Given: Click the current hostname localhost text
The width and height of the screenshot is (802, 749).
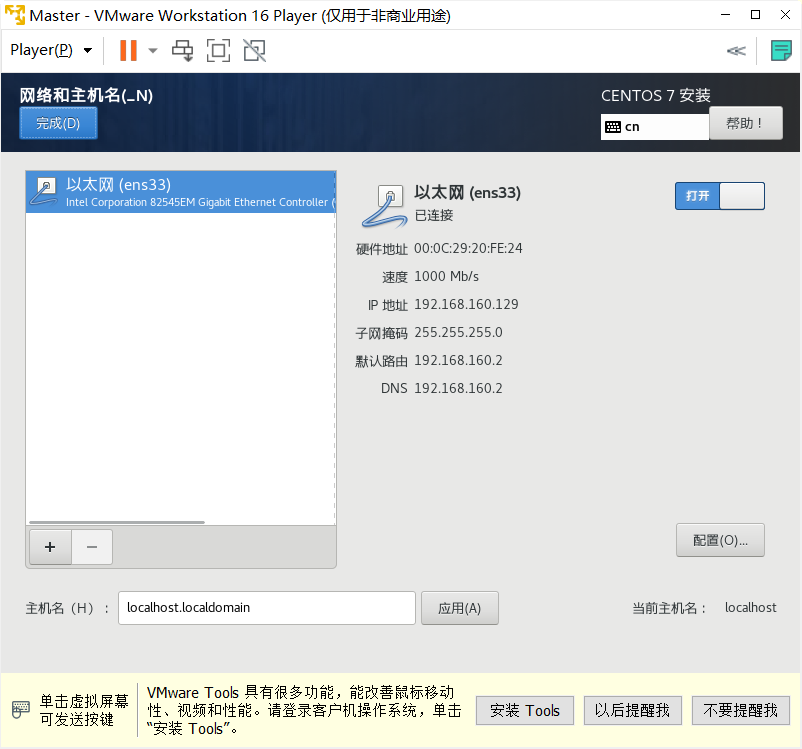Looking at the screenshot, I should pos(750,608).
